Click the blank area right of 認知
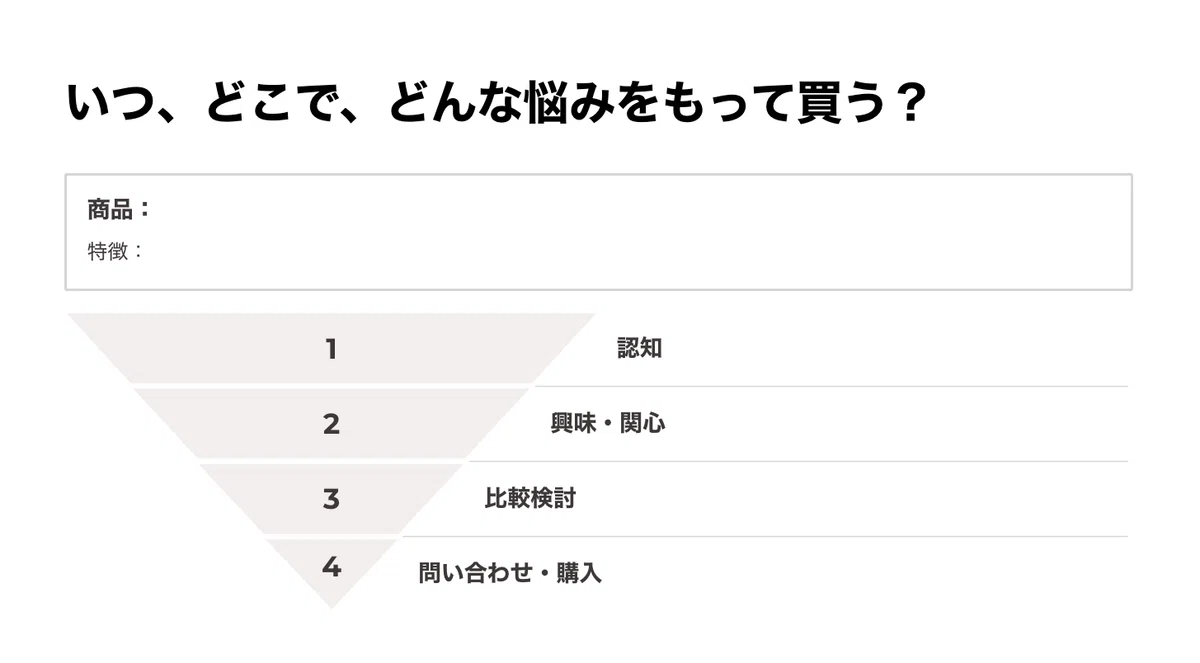The width and height of the screenshot is (1200, 663). pos(895,349)
